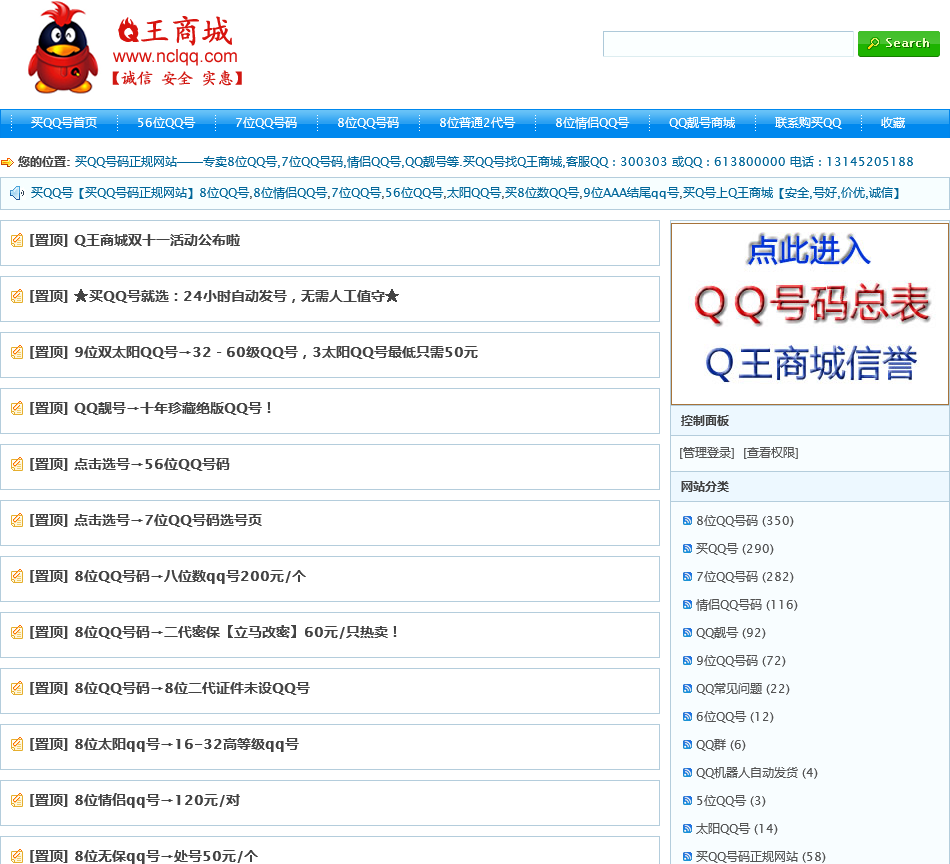This screenshot has height=864, width=950.
Task: Click the 查看权限 link
Action: [771, 453]
